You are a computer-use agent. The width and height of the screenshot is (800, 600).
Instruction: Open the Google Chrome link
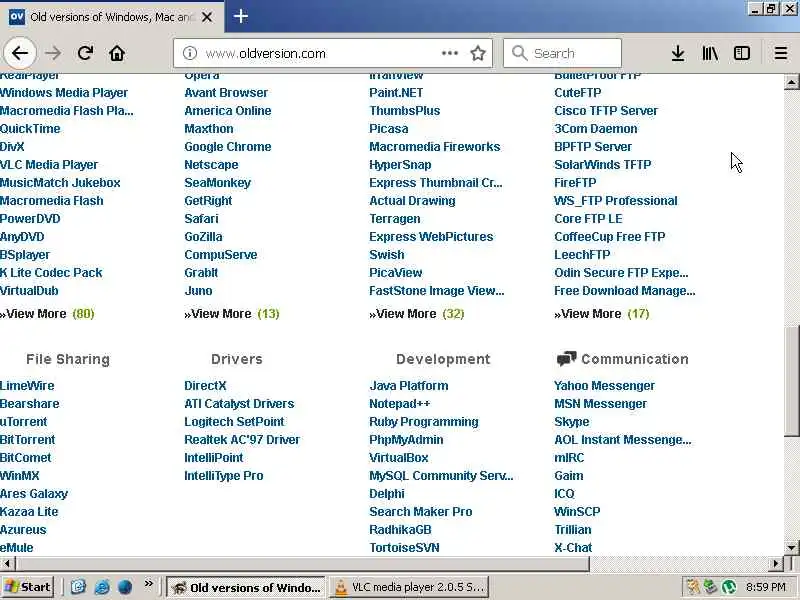click(228, 147)
